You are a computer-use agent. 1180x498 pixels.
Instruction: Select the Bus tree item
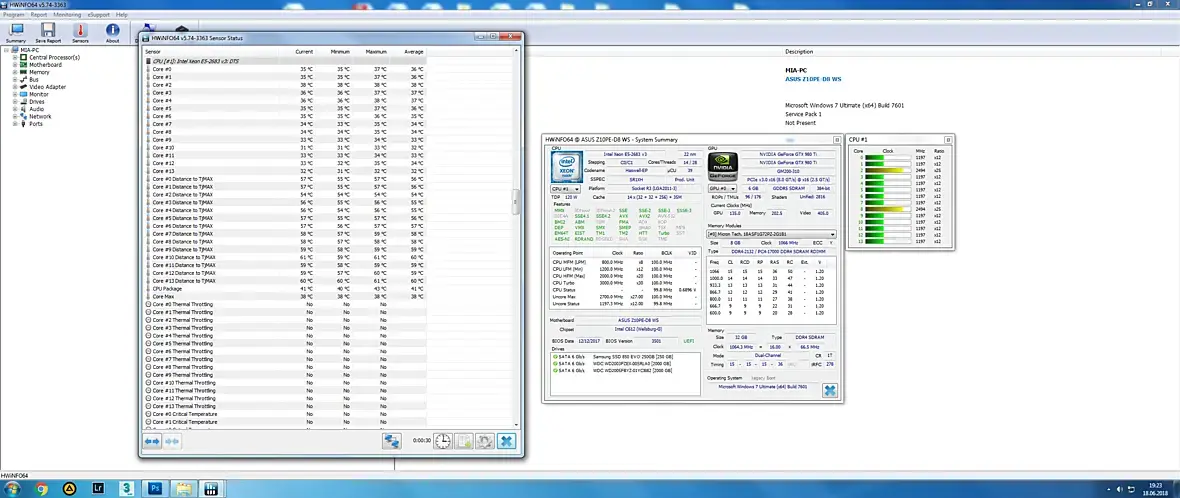click(x=34, y=79)
